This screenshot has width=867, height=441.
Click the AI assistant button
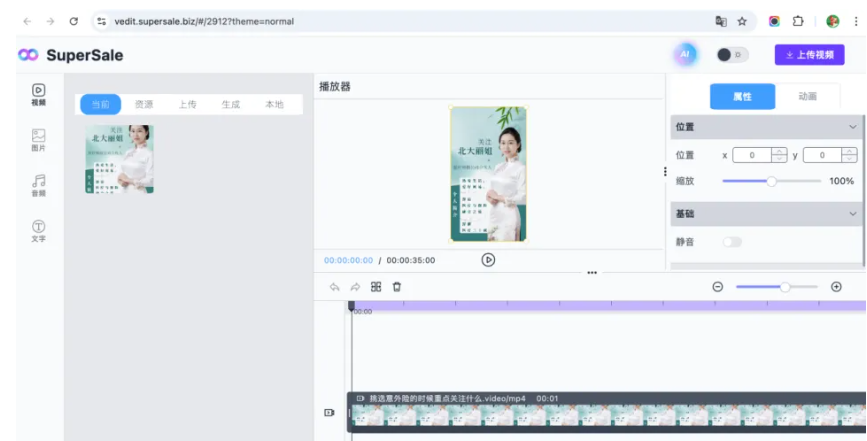pyautogui.click(x=685, y=55)
